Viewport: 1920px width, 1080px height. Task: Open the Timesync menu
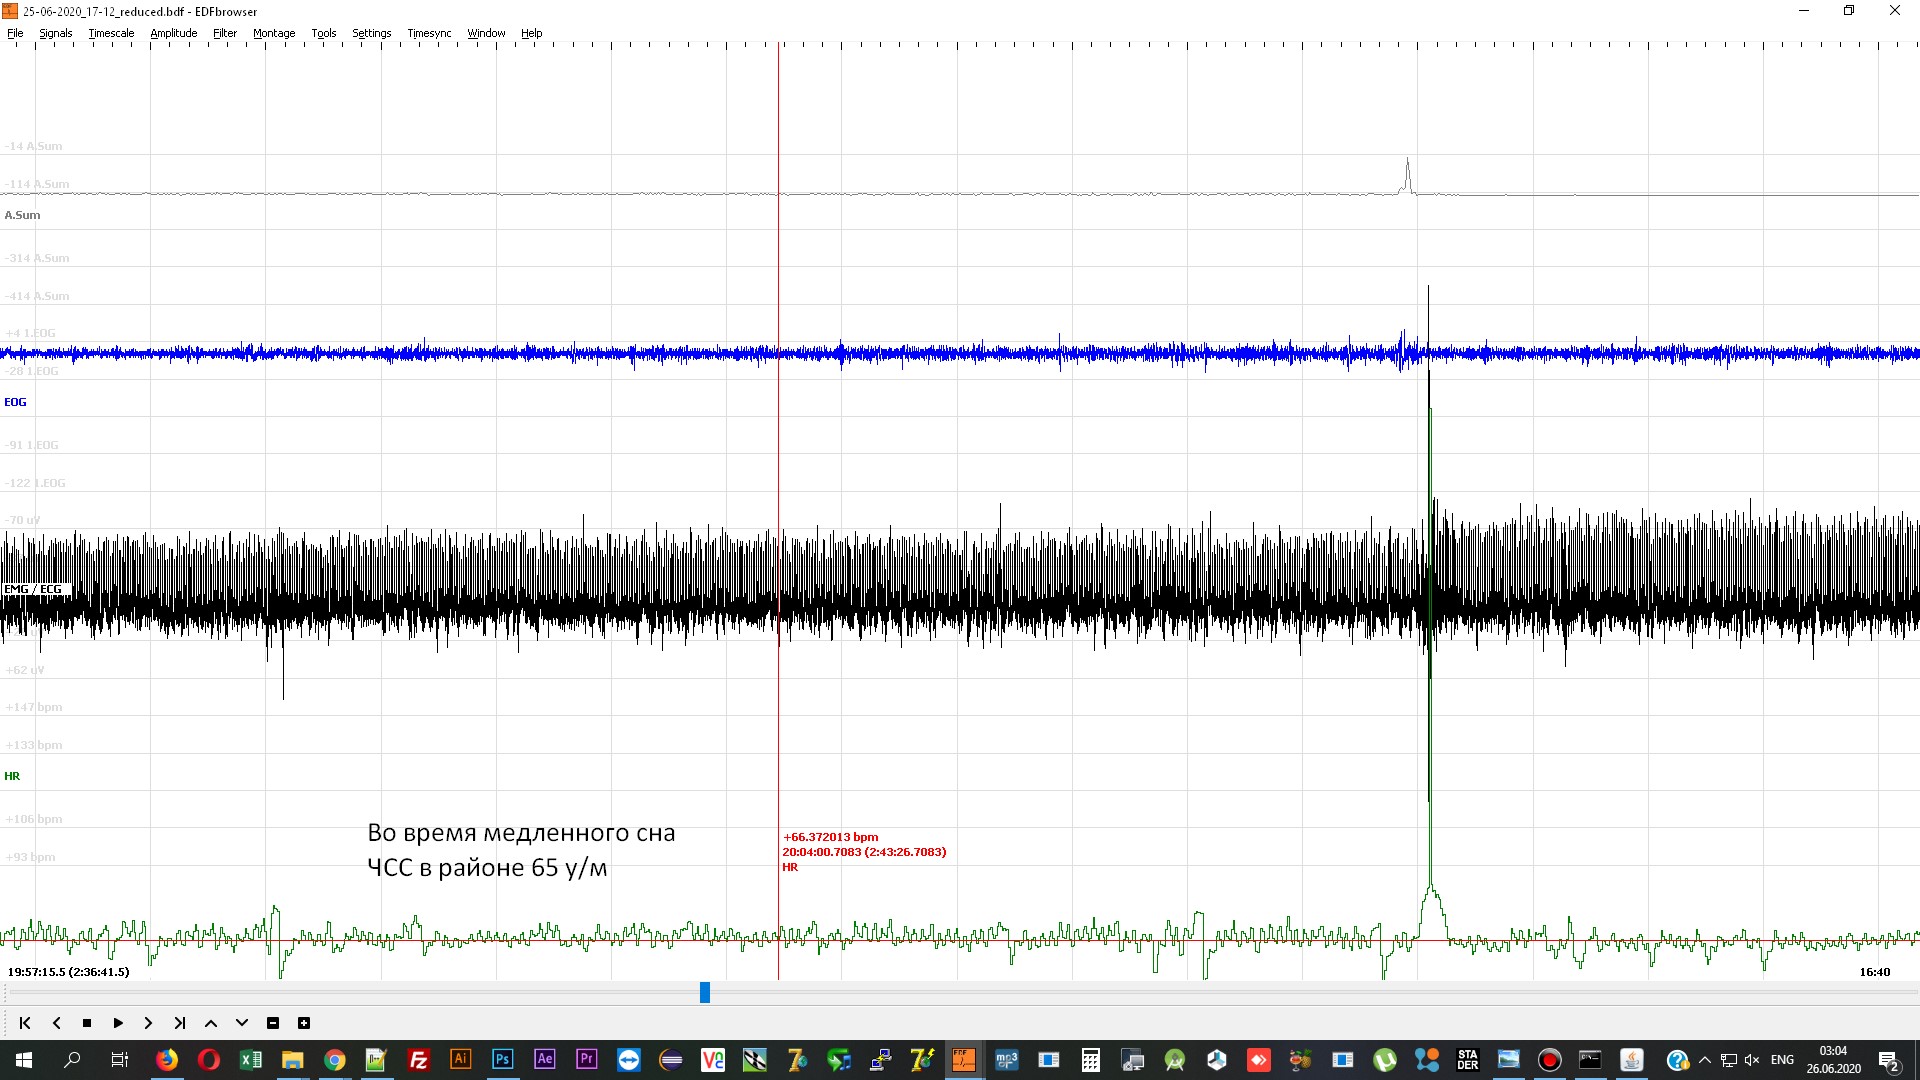point(430,33)
